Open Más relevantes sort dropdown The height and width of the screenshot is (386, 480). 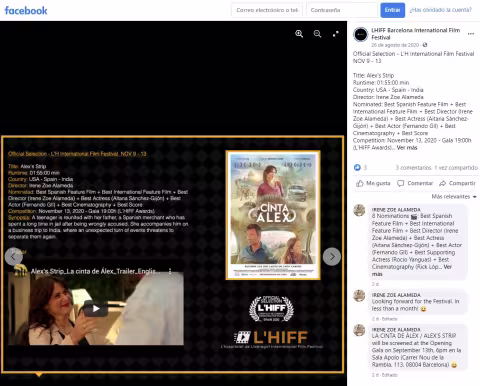click(x=454, y=197)
